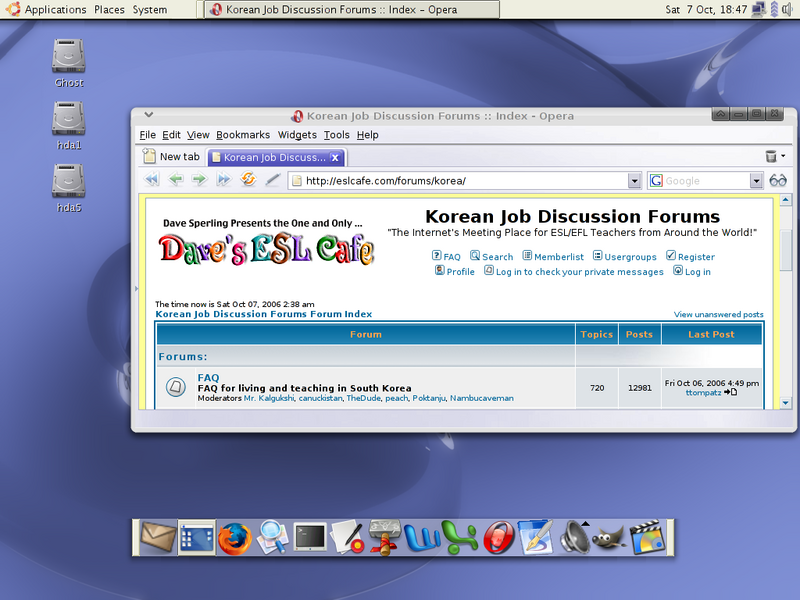Go forward using the green forward arrow
Viewport: 800px width, 600px height.
(199, 180)
